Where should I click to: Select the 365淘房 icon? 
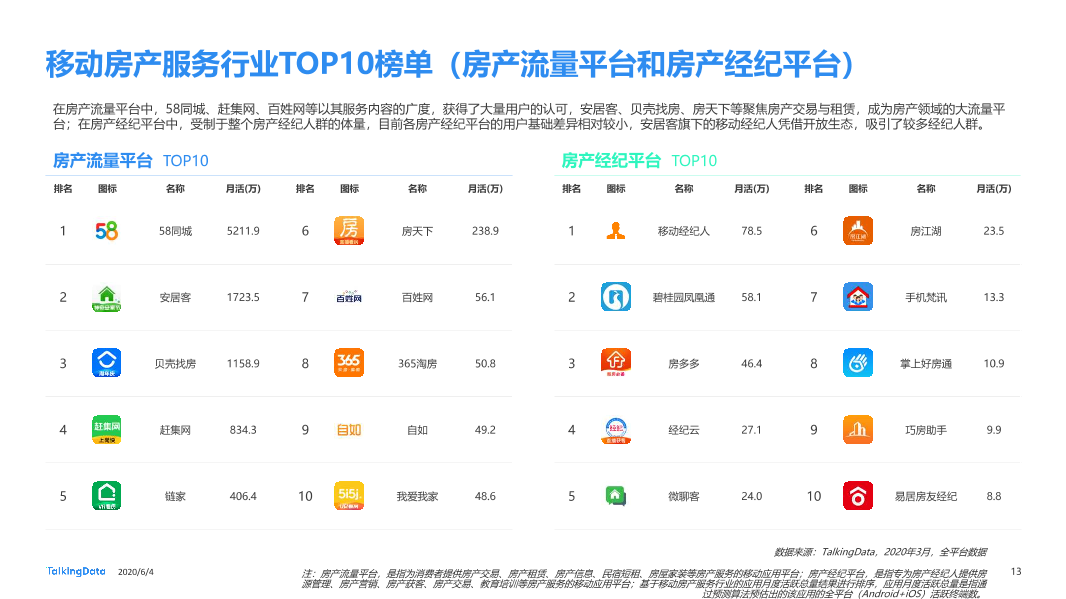348,363
